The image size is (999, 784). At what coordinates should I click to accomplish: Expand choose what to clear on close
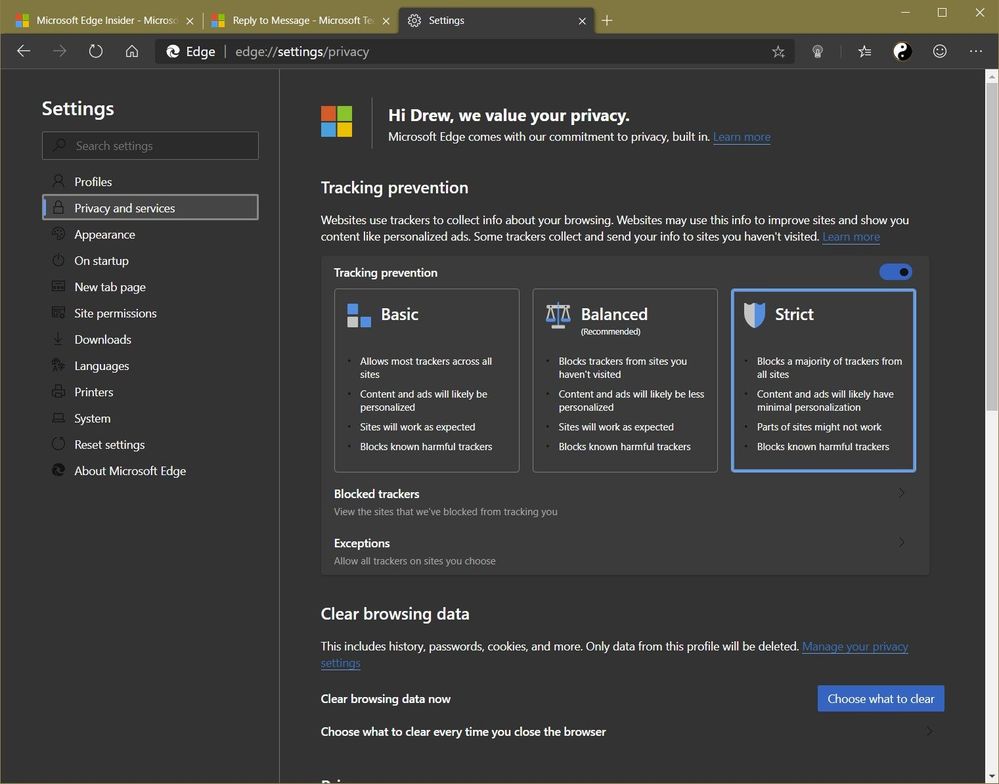629,732
